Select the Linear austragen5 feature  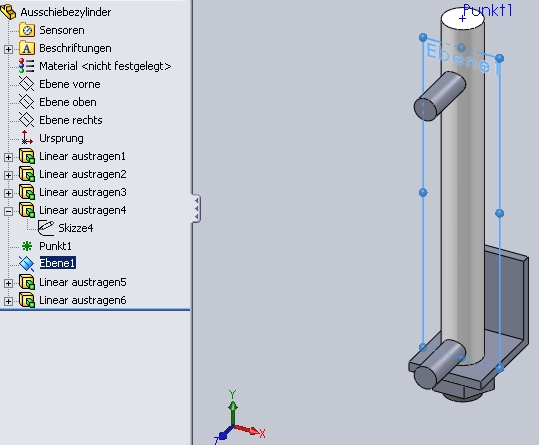pyautogui.click(x=82, y=282)
